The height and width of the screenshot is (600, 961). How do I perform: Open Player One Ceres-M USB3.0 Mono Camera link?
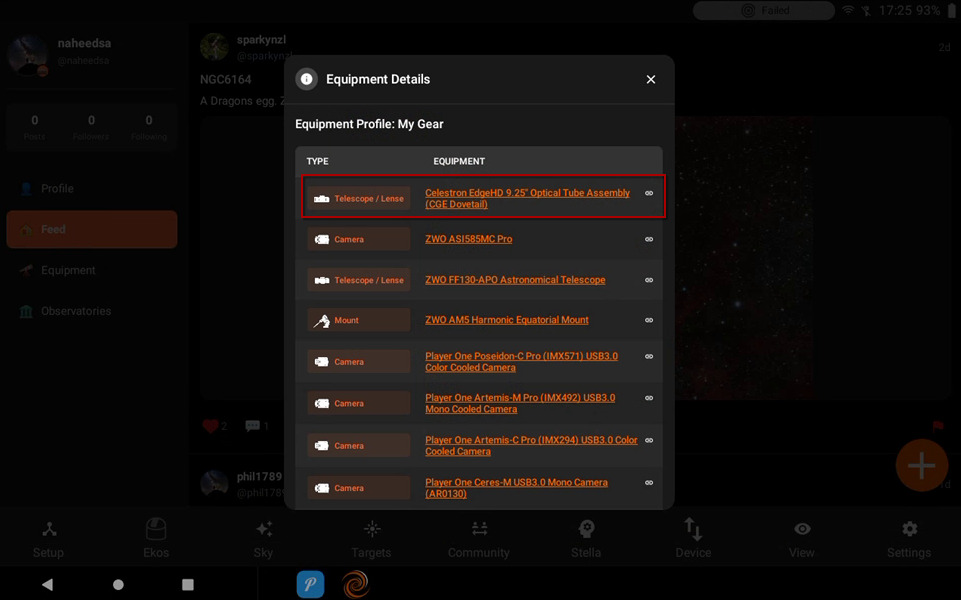[516, 488]
